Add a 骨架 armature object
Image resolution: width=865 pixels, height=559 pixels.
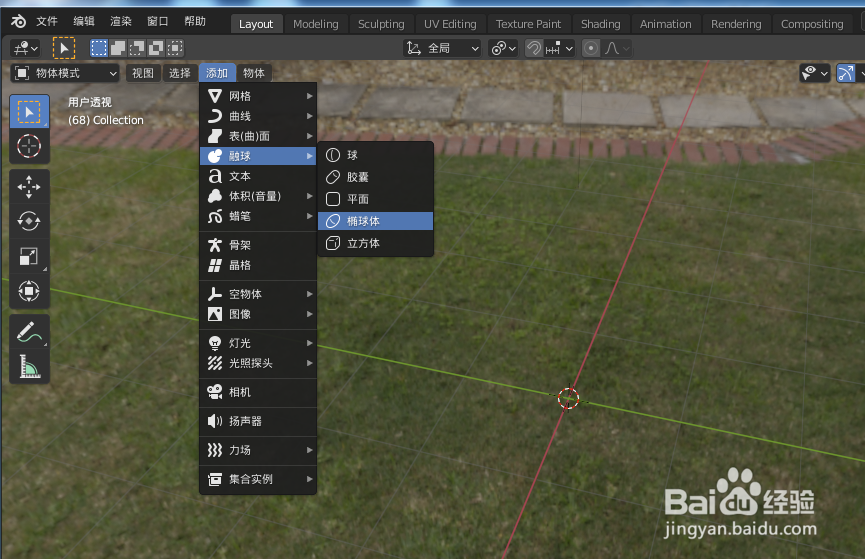[258, 245]
